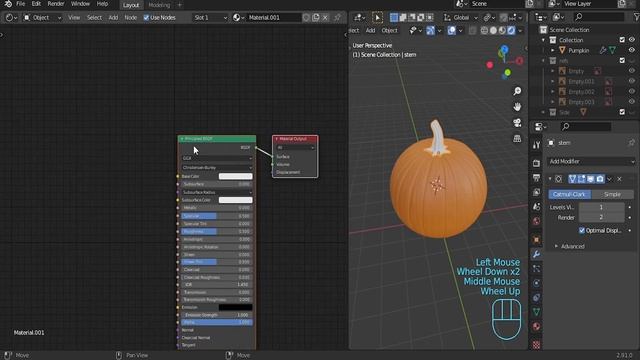Click the Subsurface Color swatch
Image resolution: width=640 pixels, height=360 pixels.
point(236,200)
